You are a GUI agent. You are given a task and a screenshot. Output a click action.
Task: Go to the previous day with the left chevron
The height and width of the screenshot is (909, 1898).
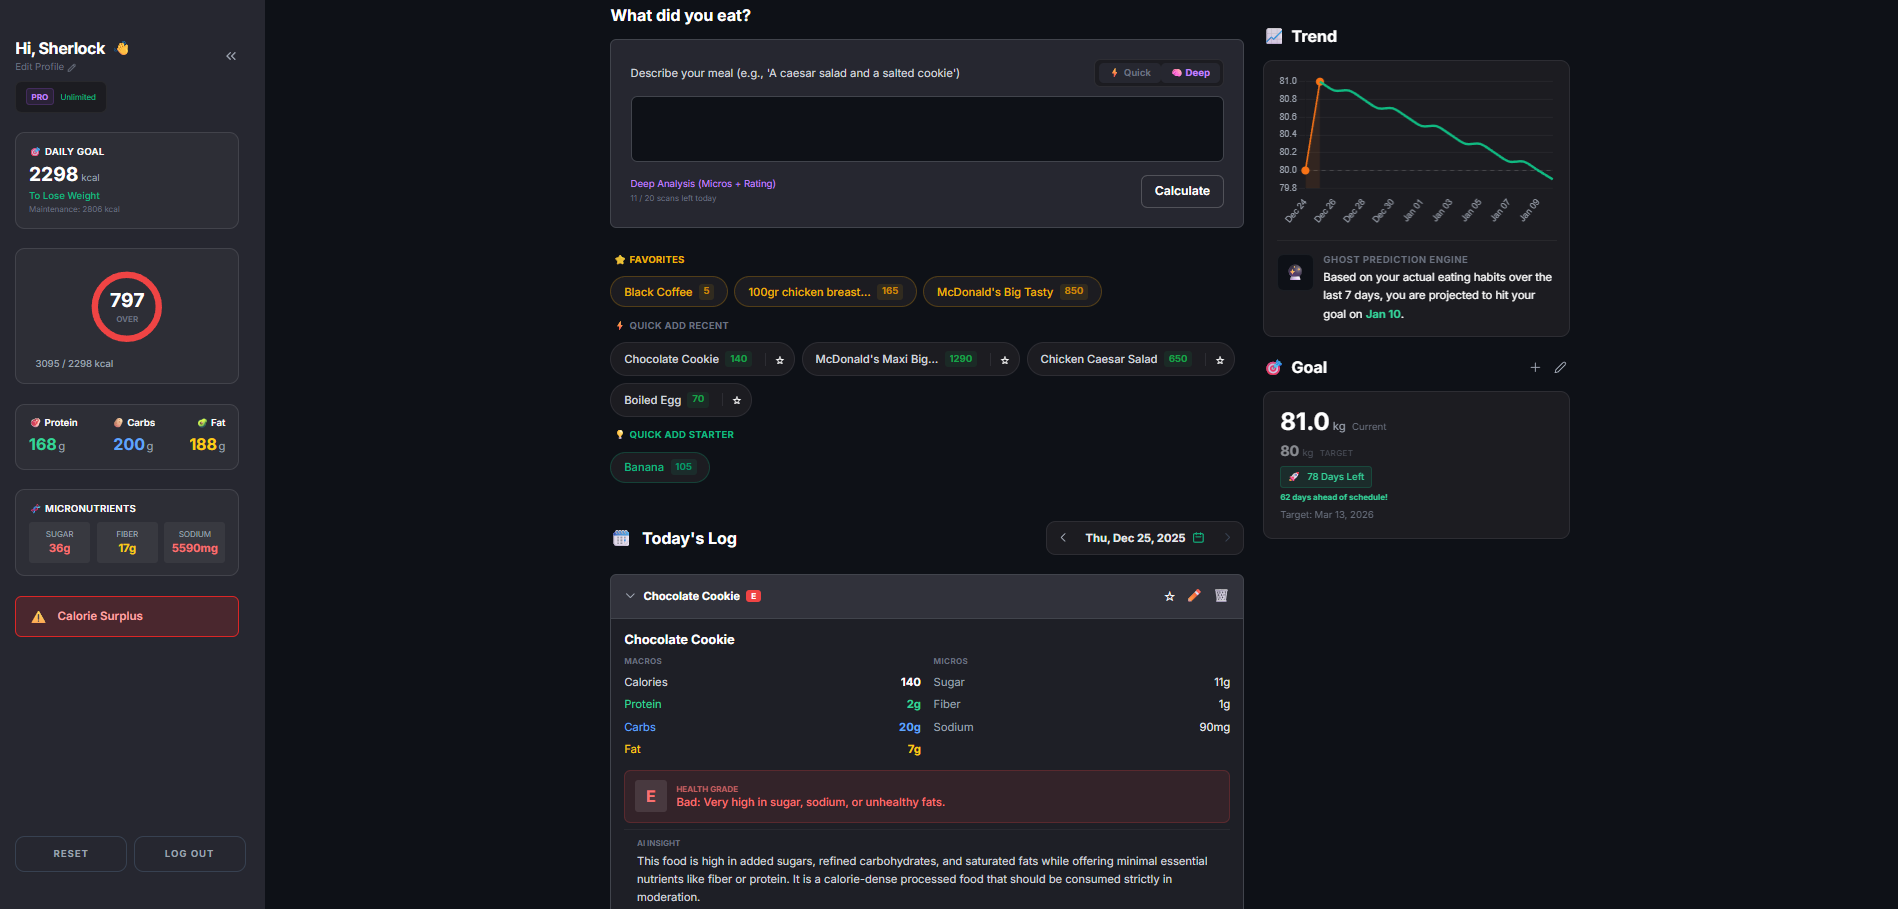coord(1063,537)
